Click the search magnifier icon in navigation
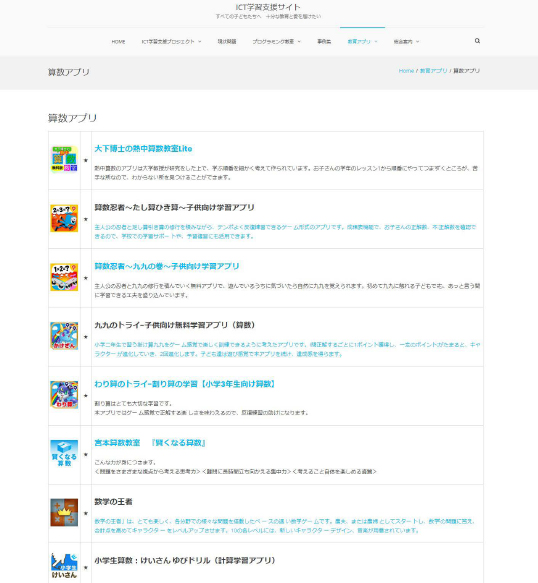The image size is (538, 583). (477, 41)
